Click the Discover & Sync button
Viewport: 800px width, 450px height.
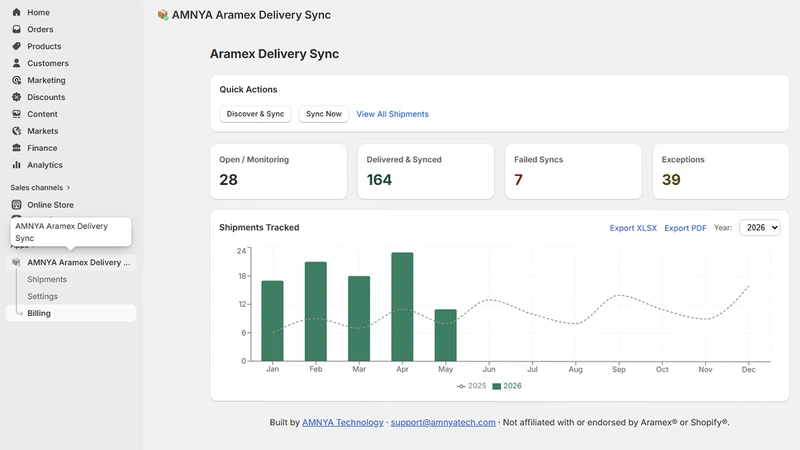click(x=255, y=114)
